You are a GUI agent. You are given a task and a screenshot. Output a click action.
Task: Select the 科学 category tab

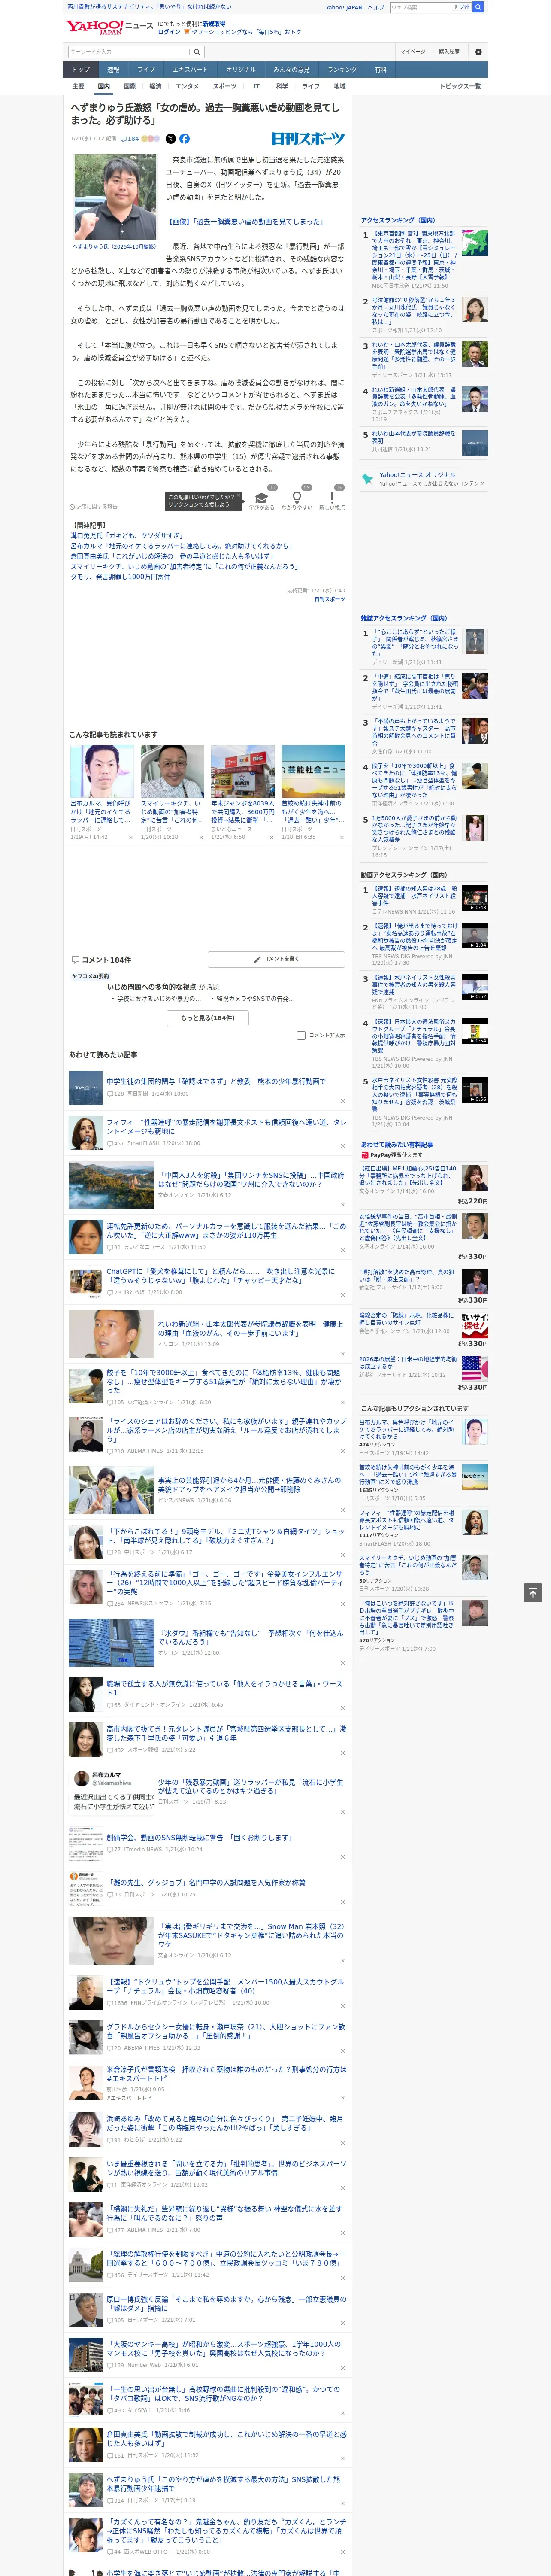coord(282,86)
